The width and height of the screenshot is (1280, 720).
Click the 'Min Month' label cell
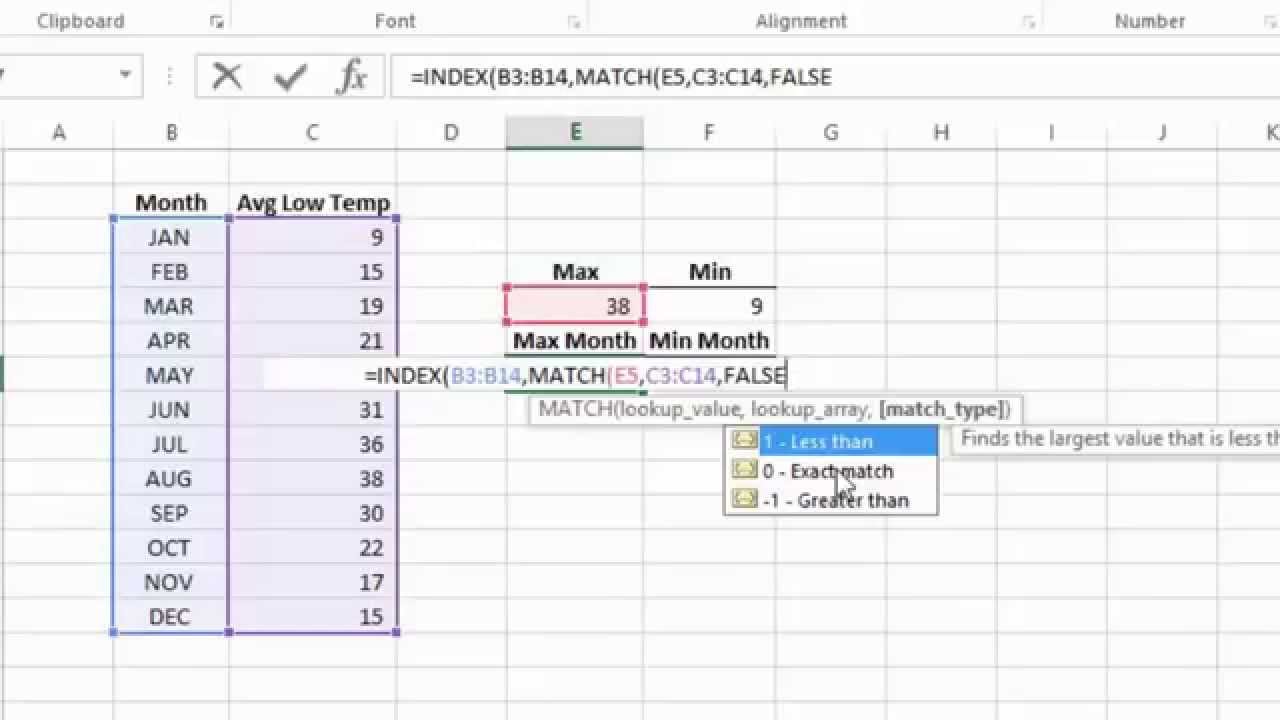pyautogui.click(x=709, y=341)
